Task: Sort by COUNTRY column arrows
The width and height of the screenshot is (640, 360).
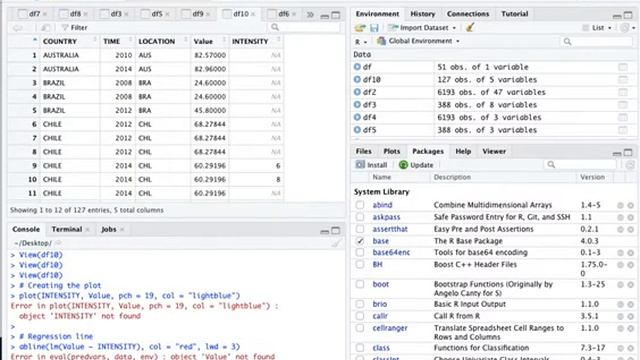Action: [x=95, y=40]
